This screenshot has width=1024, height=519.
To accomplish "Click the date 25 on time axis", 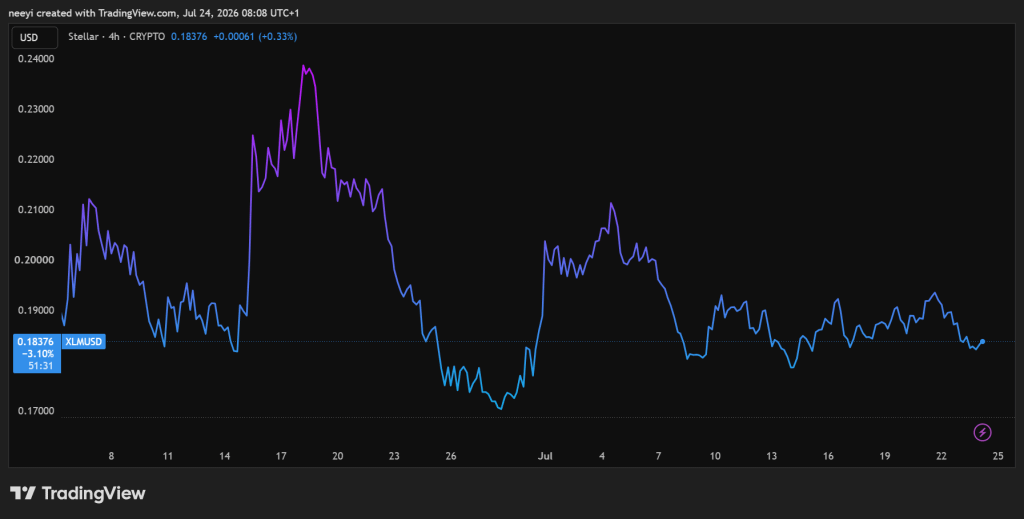I will 998,456.
